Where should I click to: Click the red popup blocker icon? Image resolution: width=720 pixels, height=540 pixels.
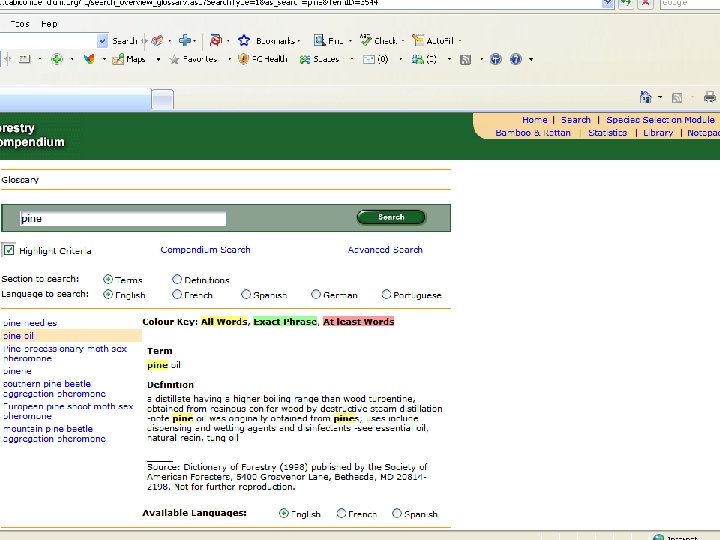coord(215,40)
